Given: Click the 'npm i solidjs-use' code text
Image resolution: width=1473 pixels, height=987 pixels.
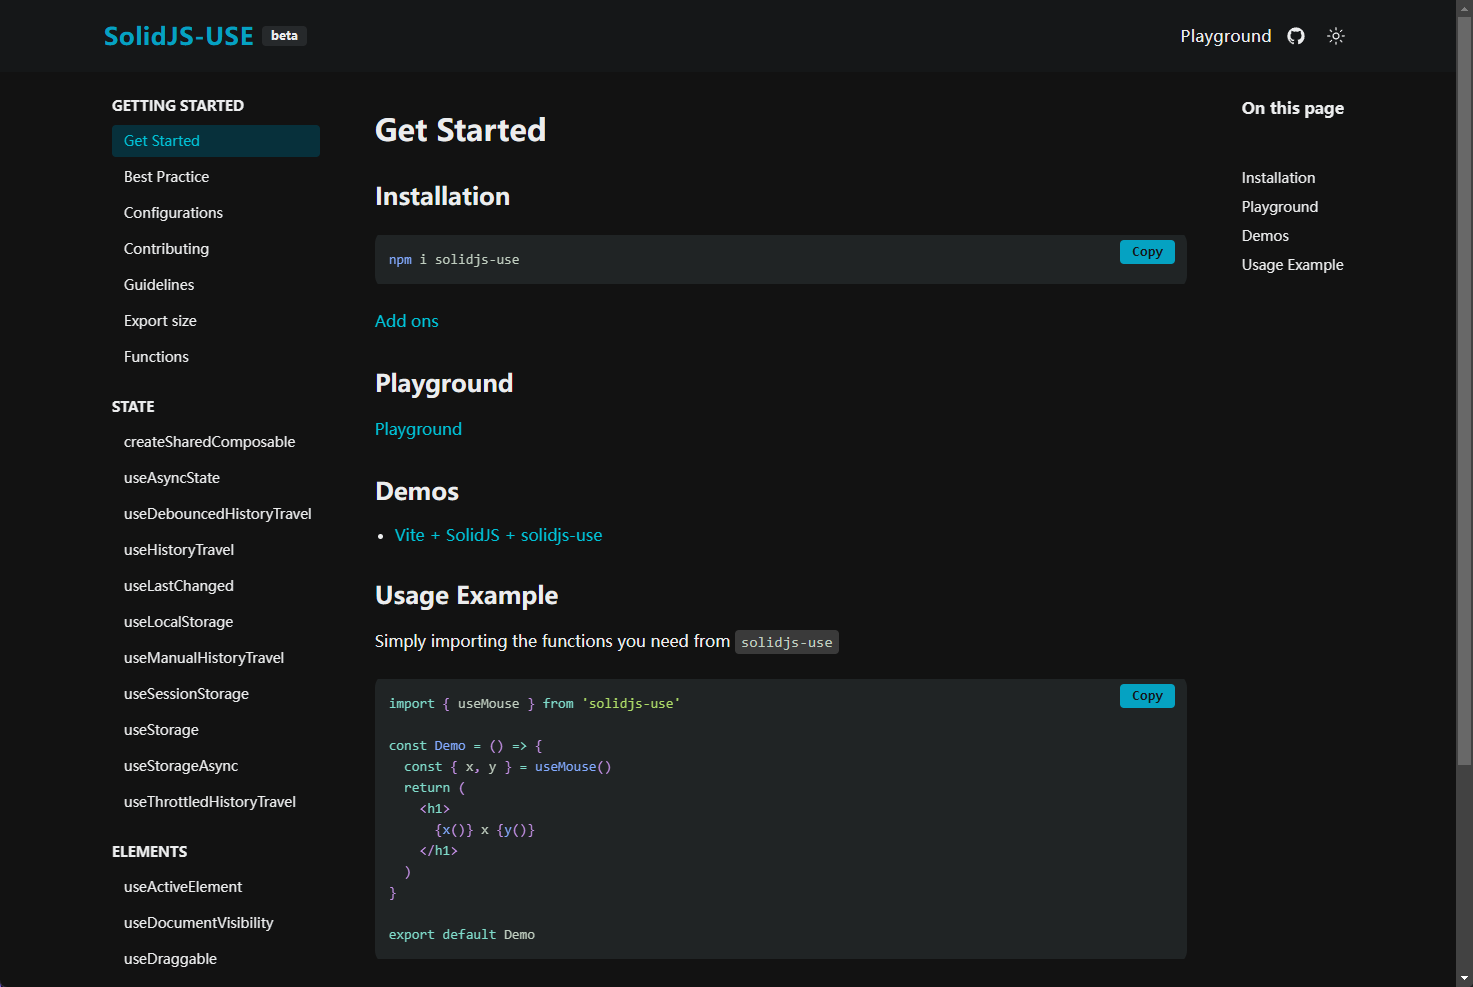Looking at the screenshot, I should point(454,260).
